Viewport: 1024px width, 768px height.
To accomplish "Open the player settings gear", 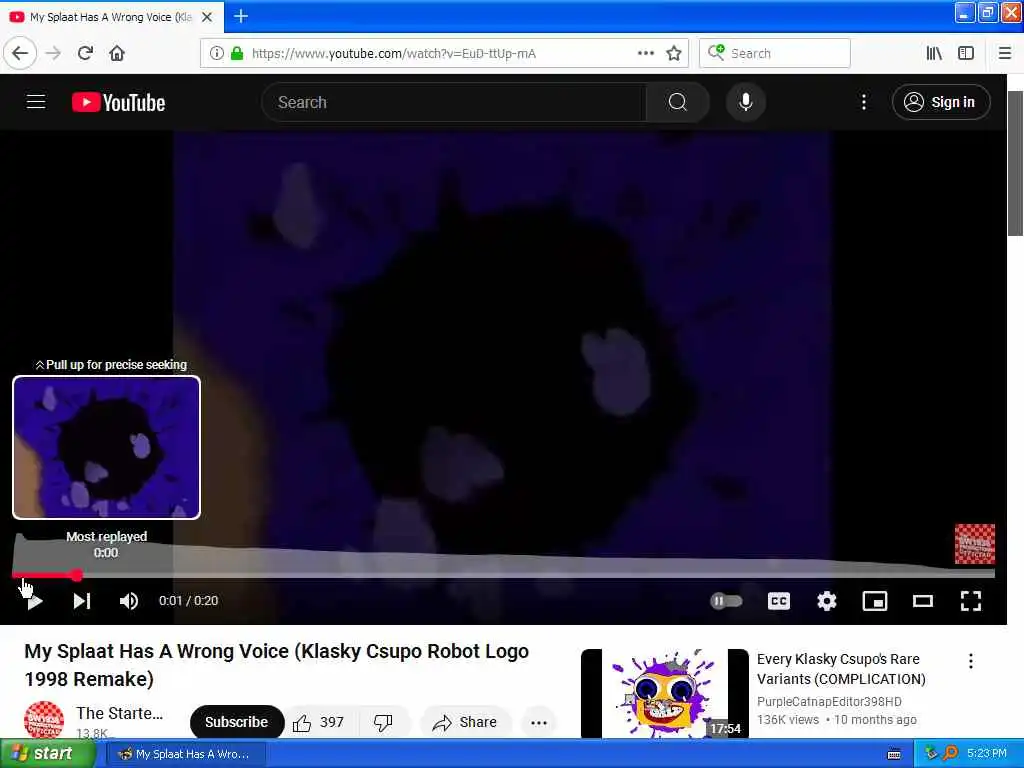I will click(827, 601).
